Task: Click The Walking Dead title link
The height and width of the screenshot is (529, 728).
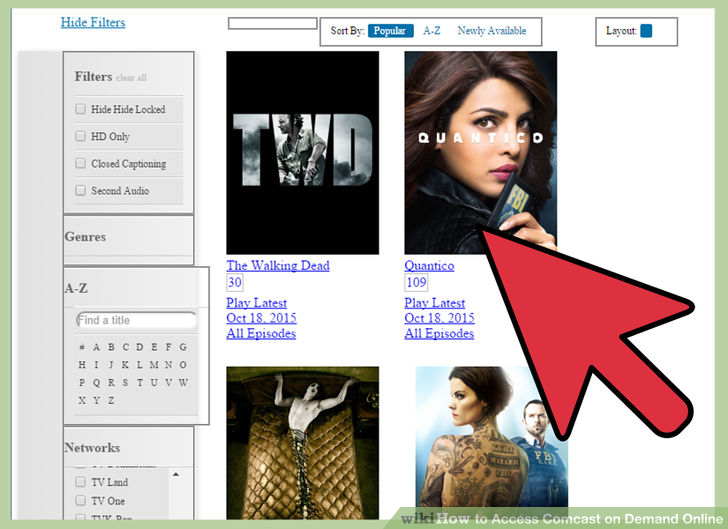Action: pyautogui.click(x=278, y=266)
